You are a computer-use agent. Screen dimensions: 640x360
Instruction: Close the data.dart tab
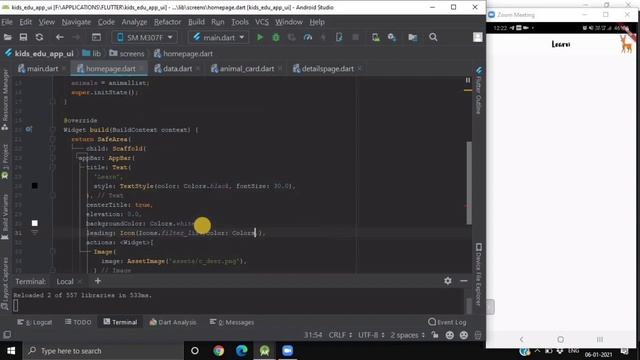[x=198, y=69]
